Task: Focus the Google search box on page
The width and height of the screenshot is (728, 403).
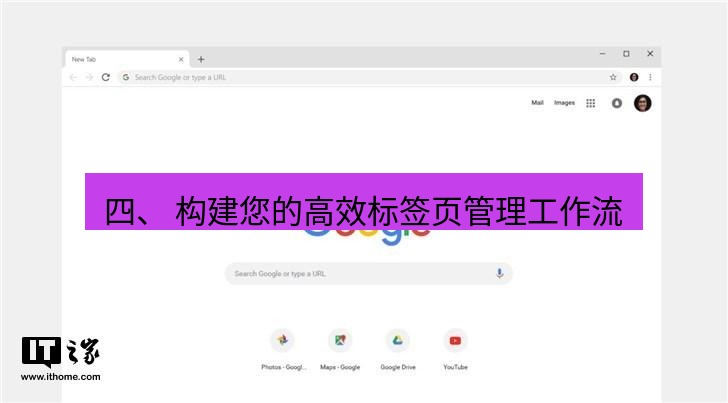Action: tap(360, 273)
